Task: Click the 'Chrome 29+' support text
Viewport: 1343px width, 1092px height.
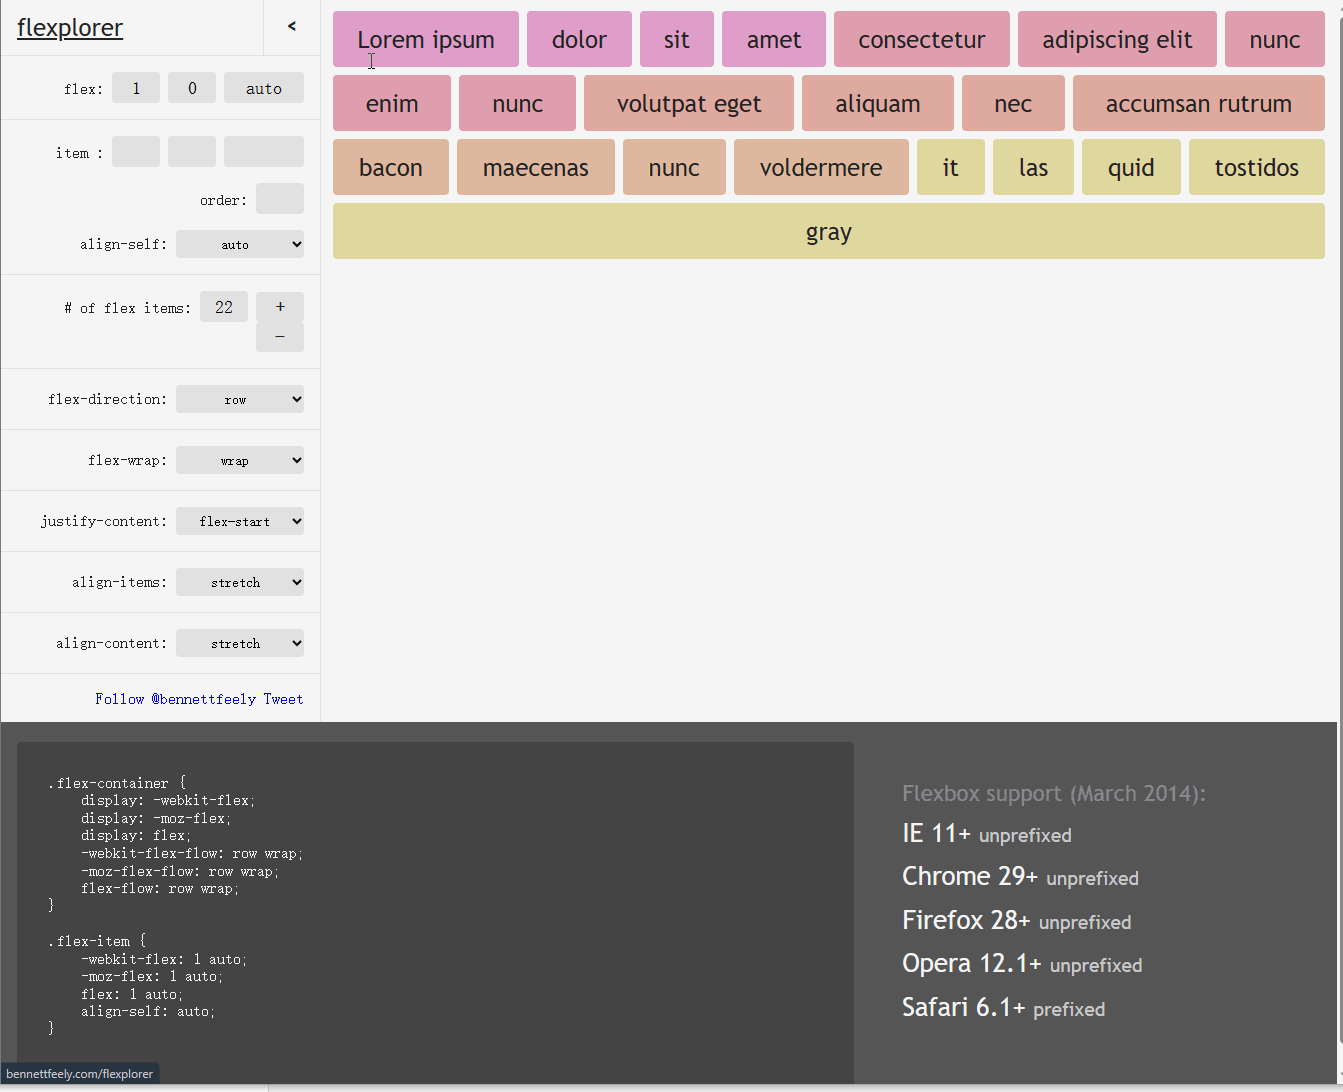Action: click(970, 876)
